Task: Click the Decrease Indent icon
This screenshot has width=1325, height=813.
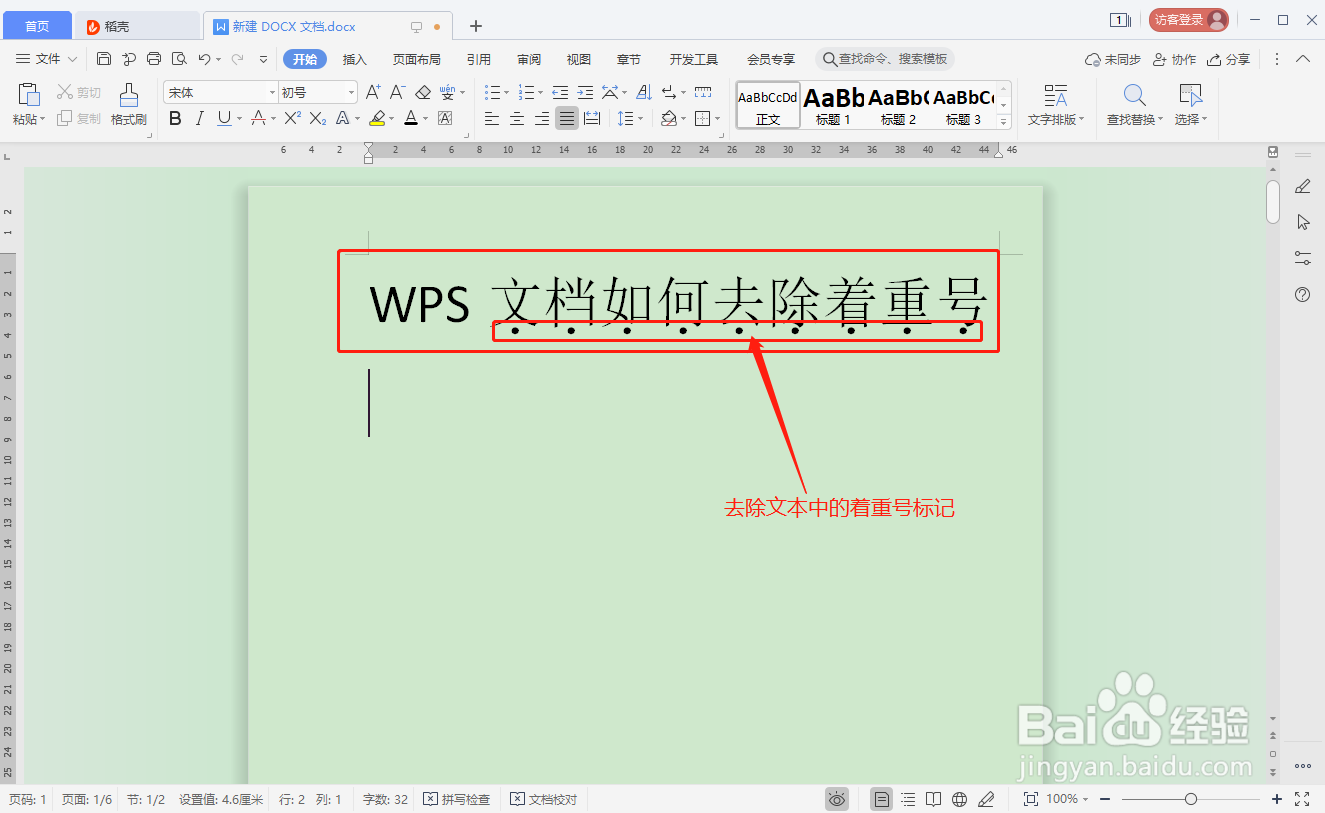Action: [x=560, y=92]
